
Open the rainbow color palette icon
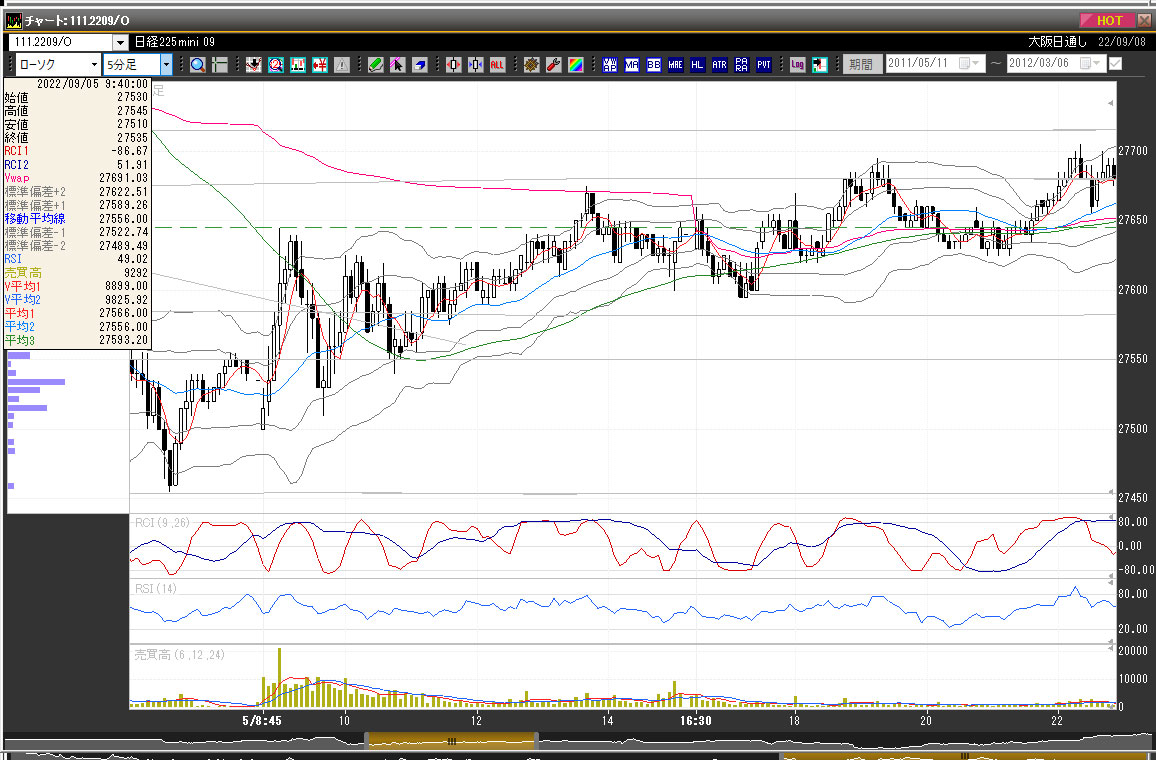pyautogui.click(x=576, y=65)
